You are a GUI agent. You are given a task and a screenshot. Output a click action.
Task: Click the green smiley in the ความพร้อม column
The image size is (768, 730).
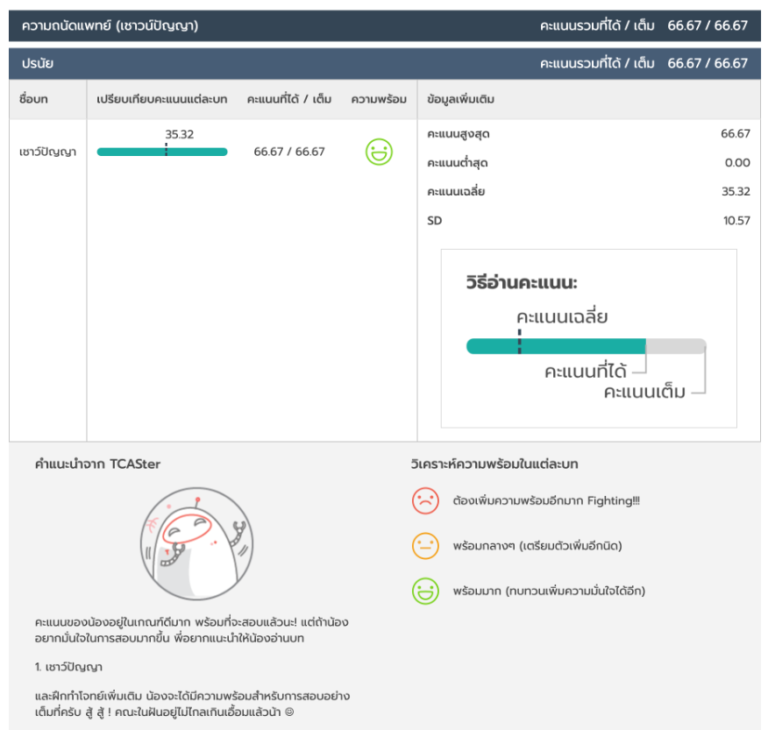[379, 152]
